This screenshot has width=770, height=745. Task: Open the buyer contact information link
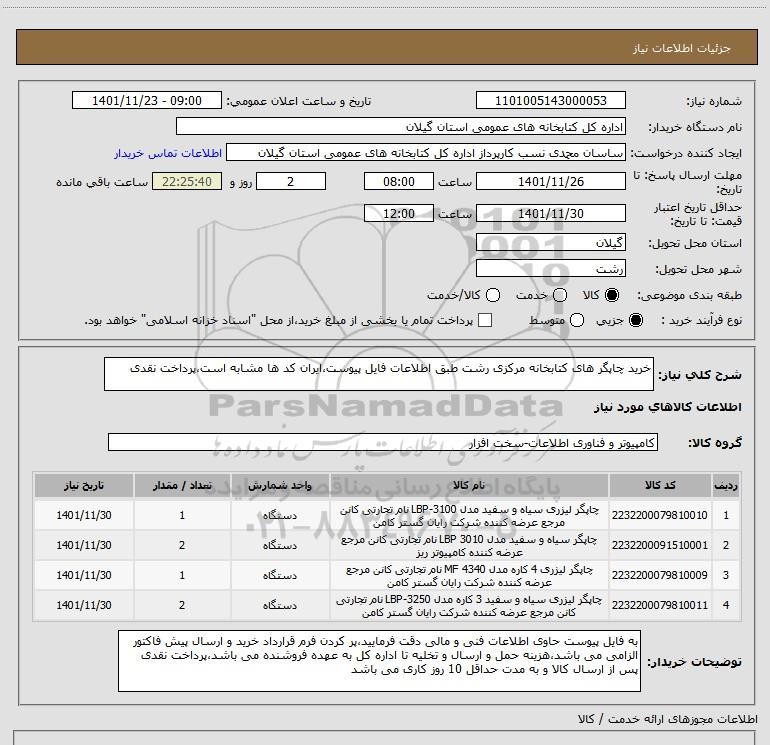(168, 153)
